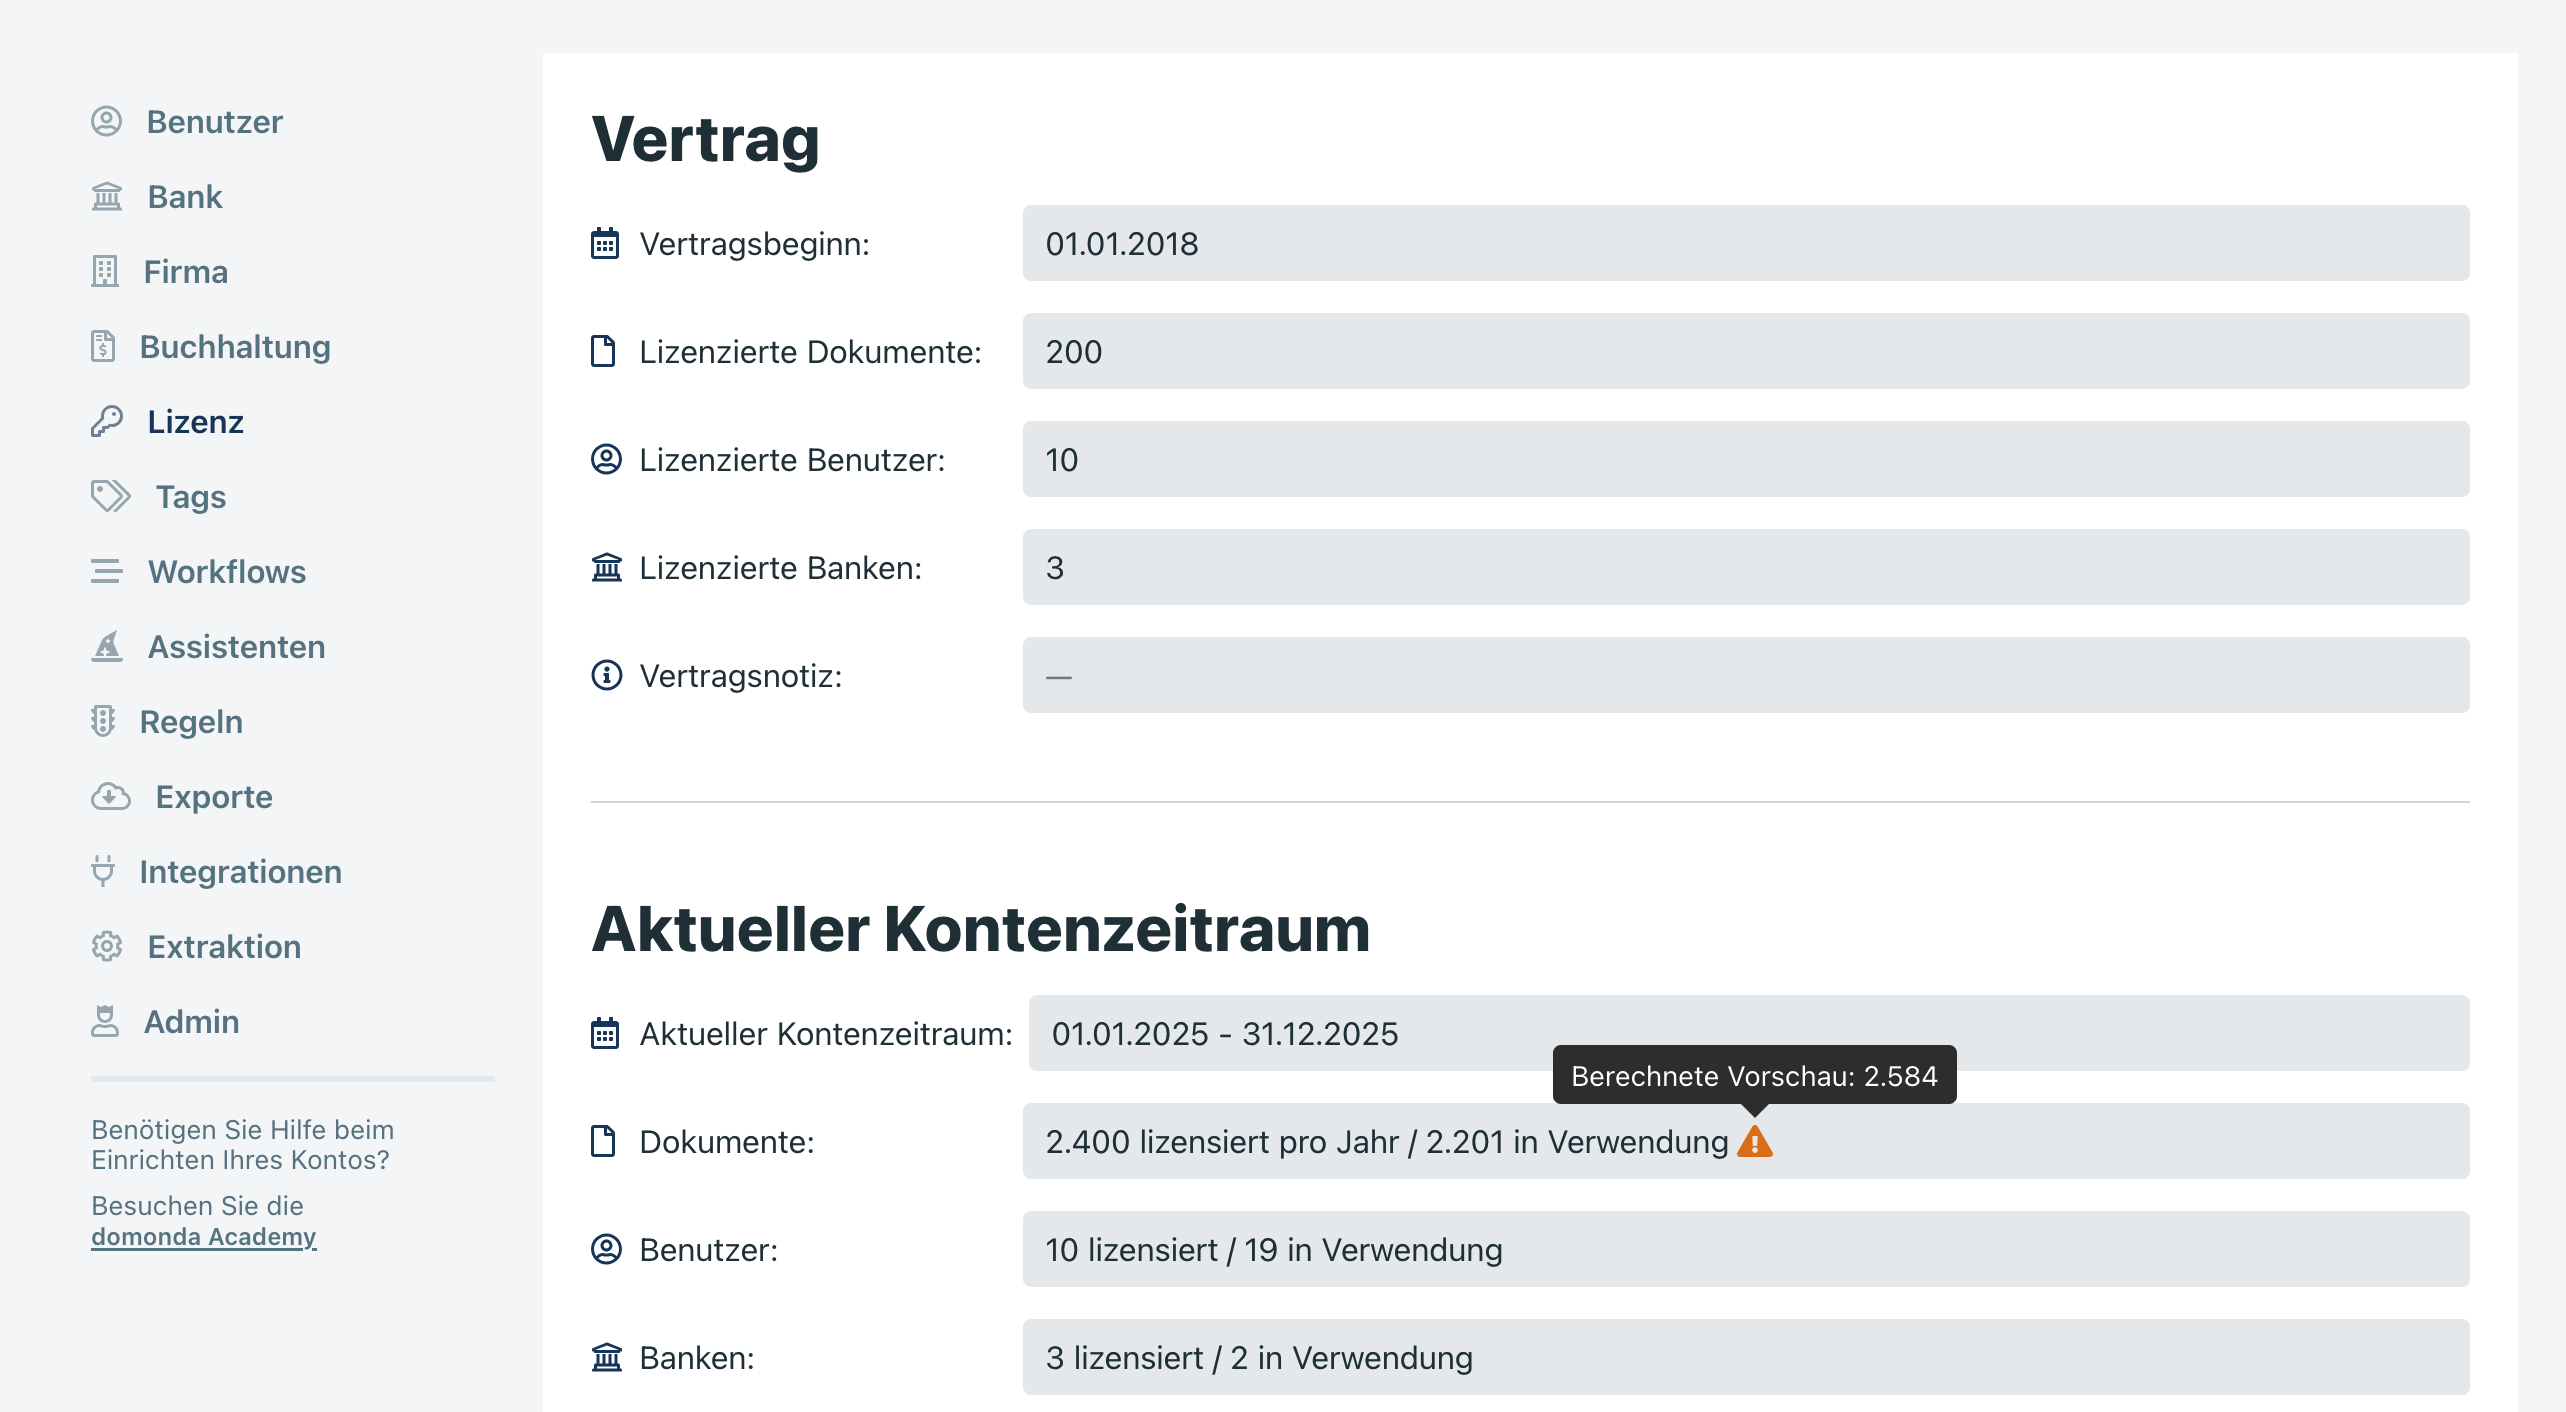Click the warning triangle next to Dokumente

(x=1753, y=1141)
